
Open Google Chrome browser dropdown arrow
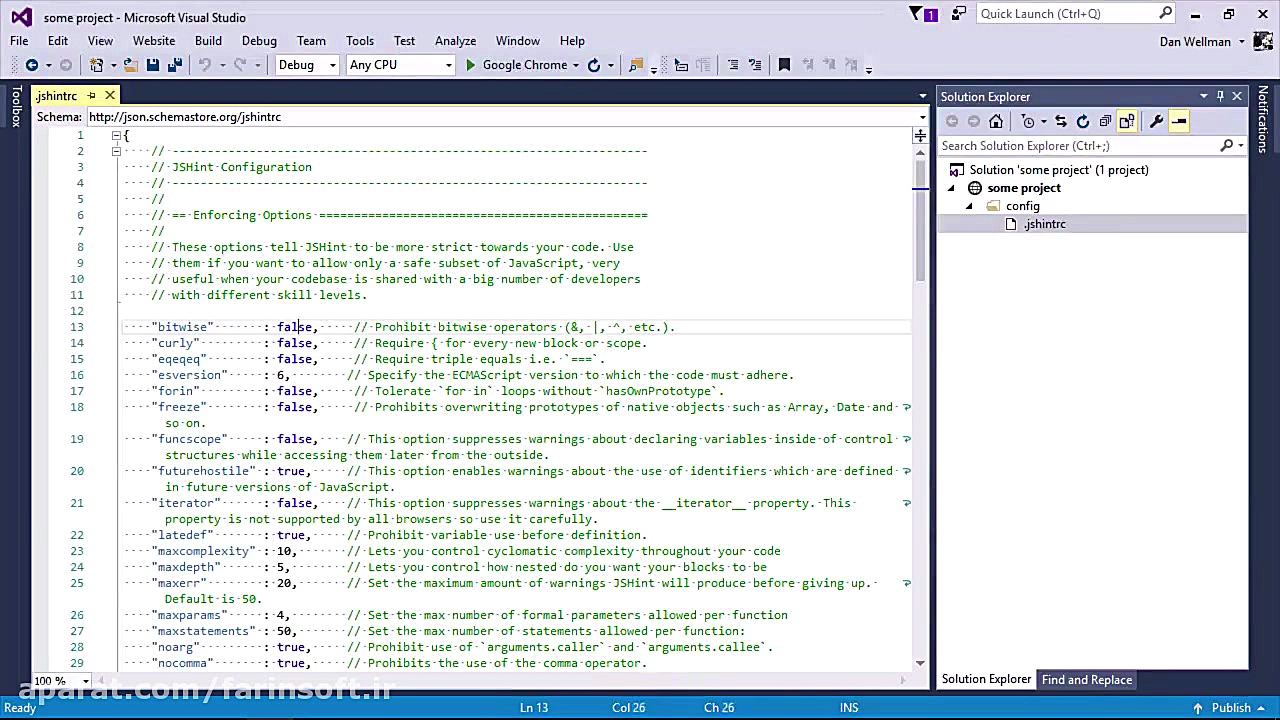tap(576, 65)
